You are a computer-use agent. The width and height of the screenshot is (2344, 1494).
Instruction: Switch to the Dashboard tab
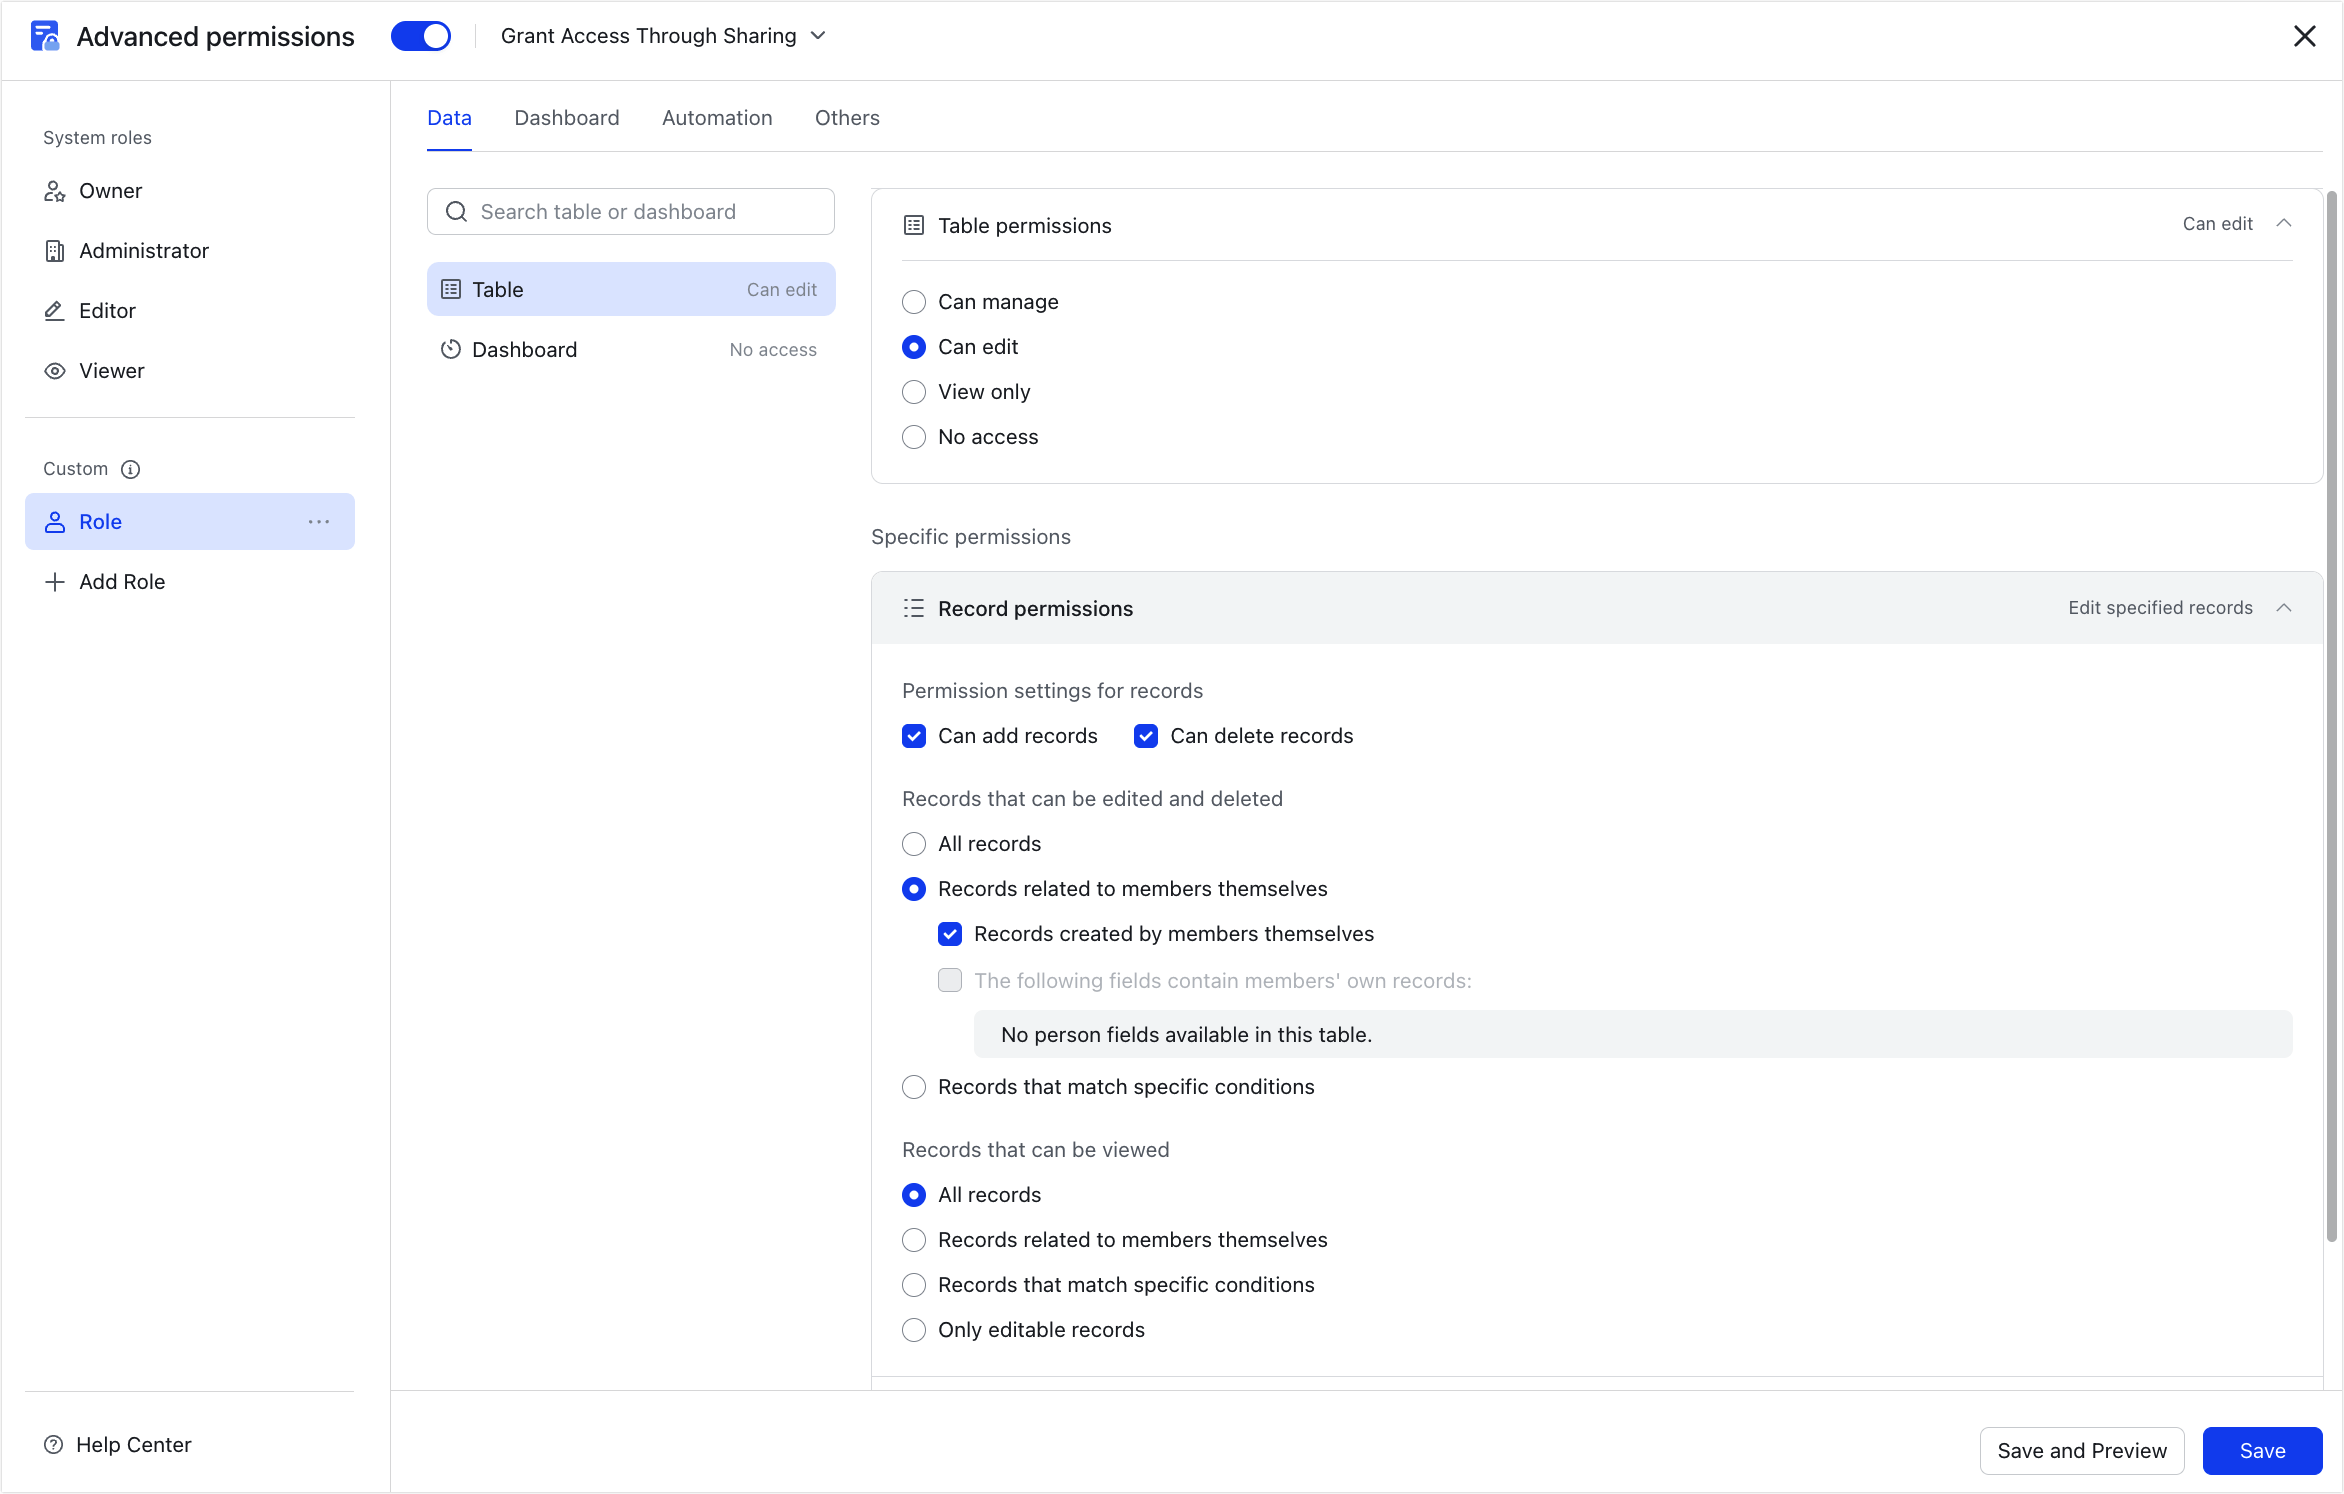click(x=567, y=118)
